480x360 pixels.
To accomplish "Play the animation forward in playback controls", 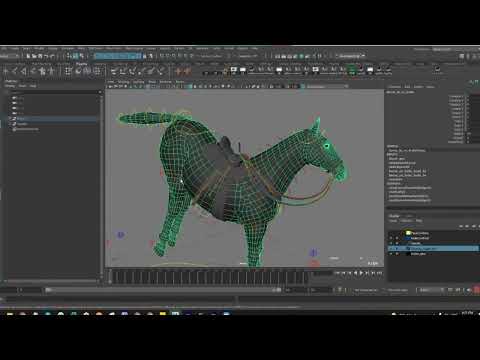I will coord(361,273).
